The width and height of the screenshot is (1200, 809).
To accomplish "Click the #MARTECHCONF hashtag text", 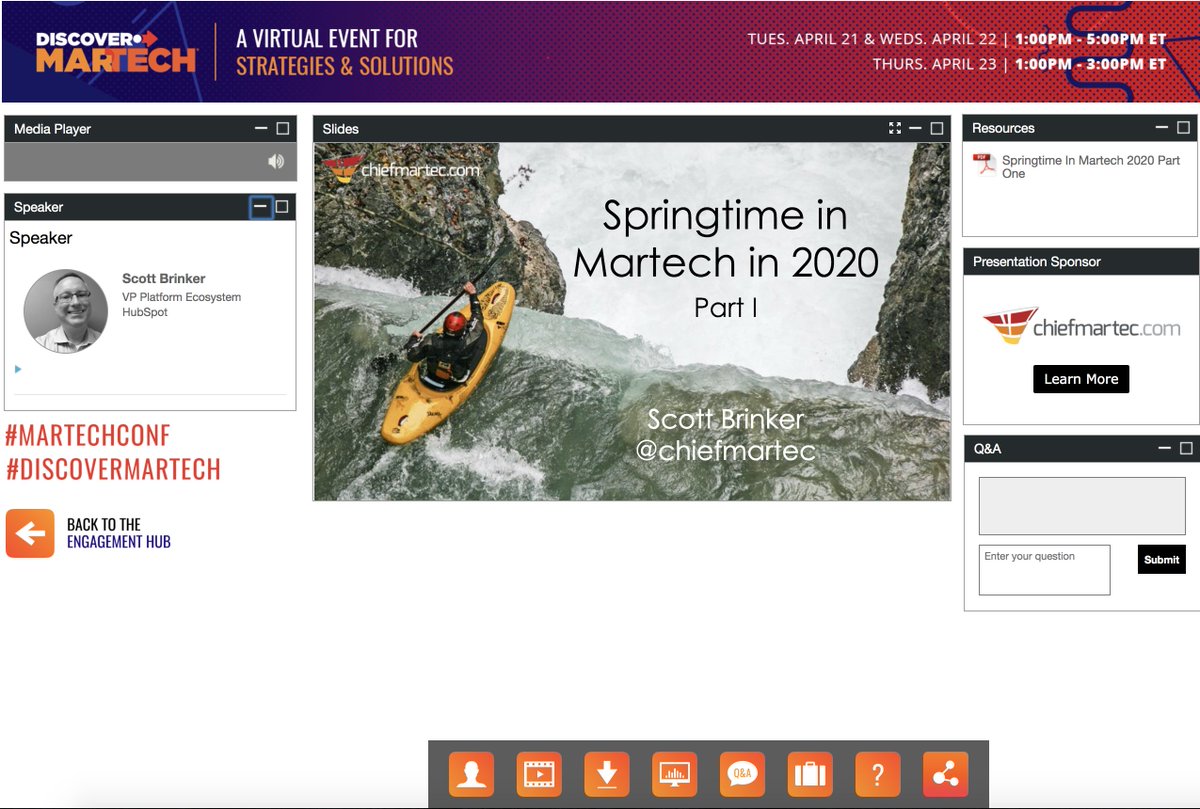I will [88, 436].
